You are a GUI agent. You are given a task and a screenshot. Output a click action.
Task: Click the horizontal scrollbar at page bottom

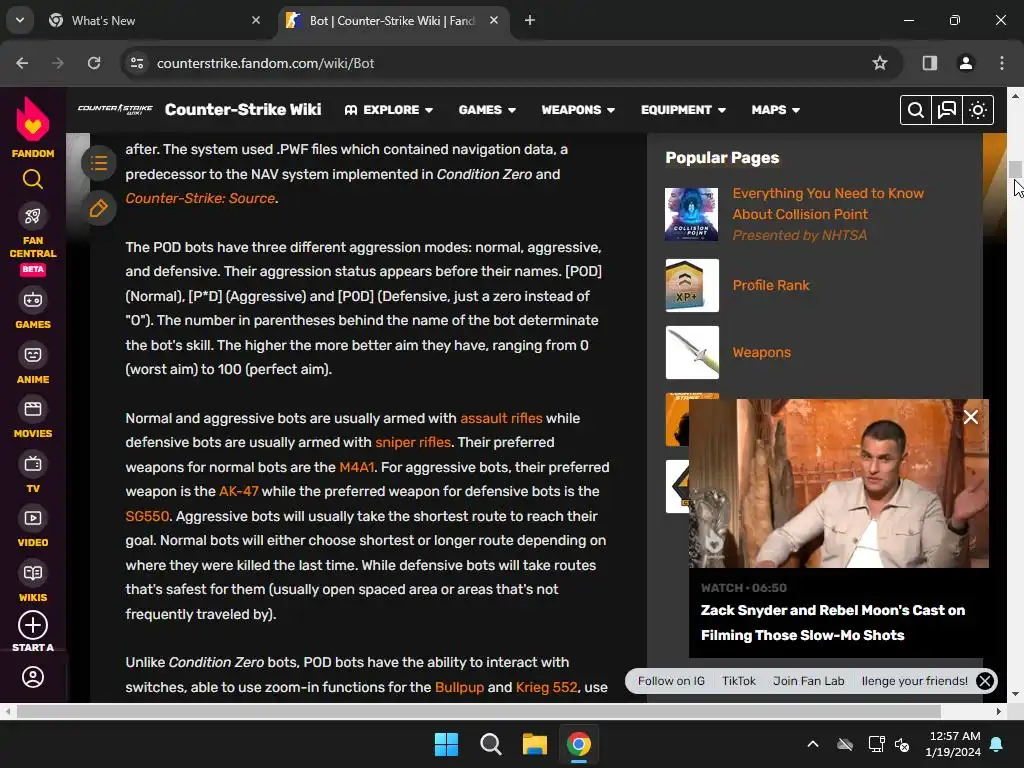[x=478, y=711]
